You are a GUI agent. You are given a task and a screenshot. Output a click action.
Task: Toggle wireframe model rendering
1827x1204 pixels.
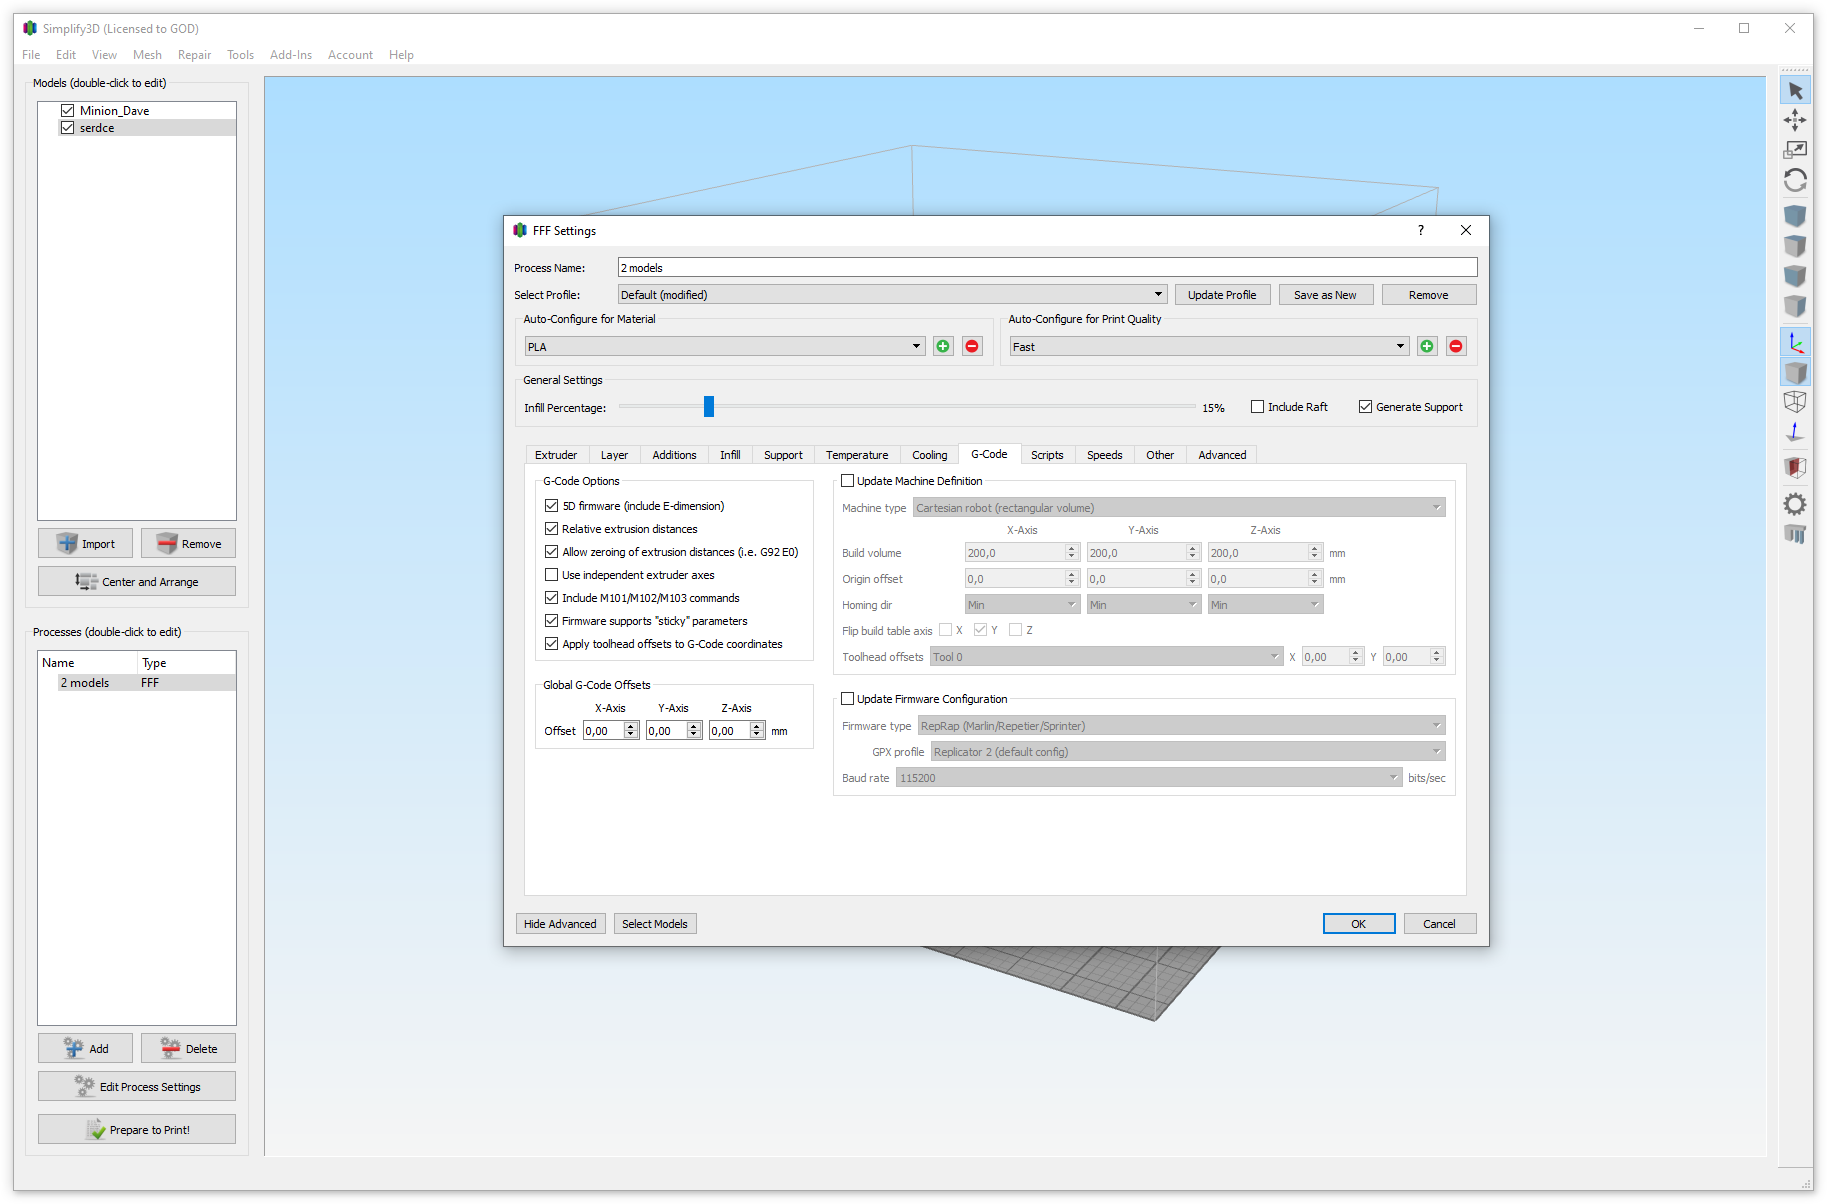coord(1795,402)
